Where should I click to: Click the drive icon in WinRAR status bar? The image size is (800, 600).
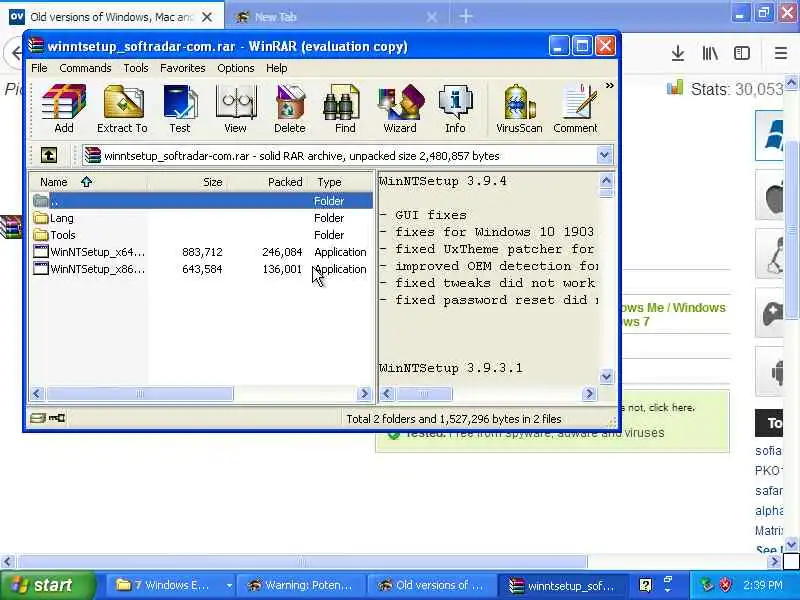tap(38, 418)
